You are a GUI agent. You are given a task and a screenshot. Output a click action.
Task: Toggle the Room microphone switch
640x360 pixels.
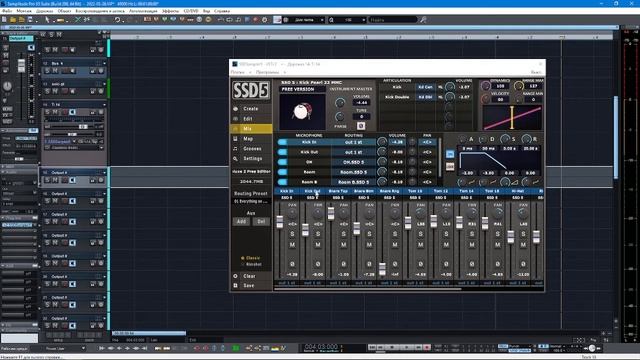coord(282,172)
